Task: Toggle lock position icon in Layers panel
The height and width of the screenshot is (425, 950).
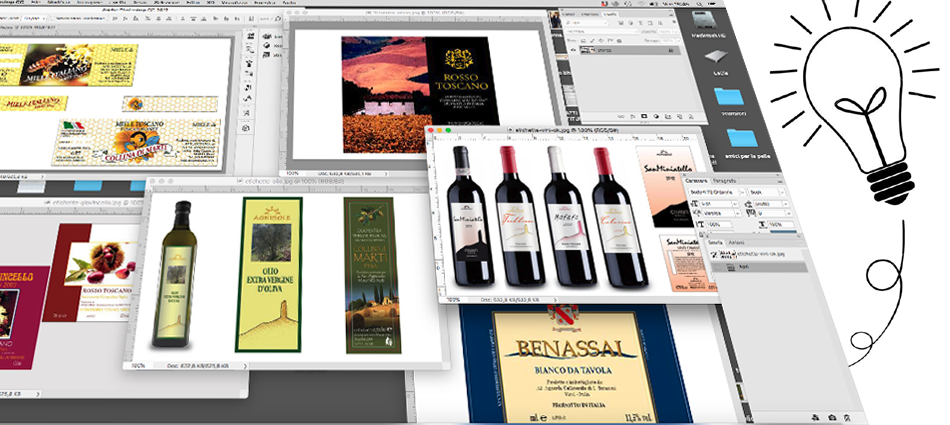Action: (x=601, y=41)
